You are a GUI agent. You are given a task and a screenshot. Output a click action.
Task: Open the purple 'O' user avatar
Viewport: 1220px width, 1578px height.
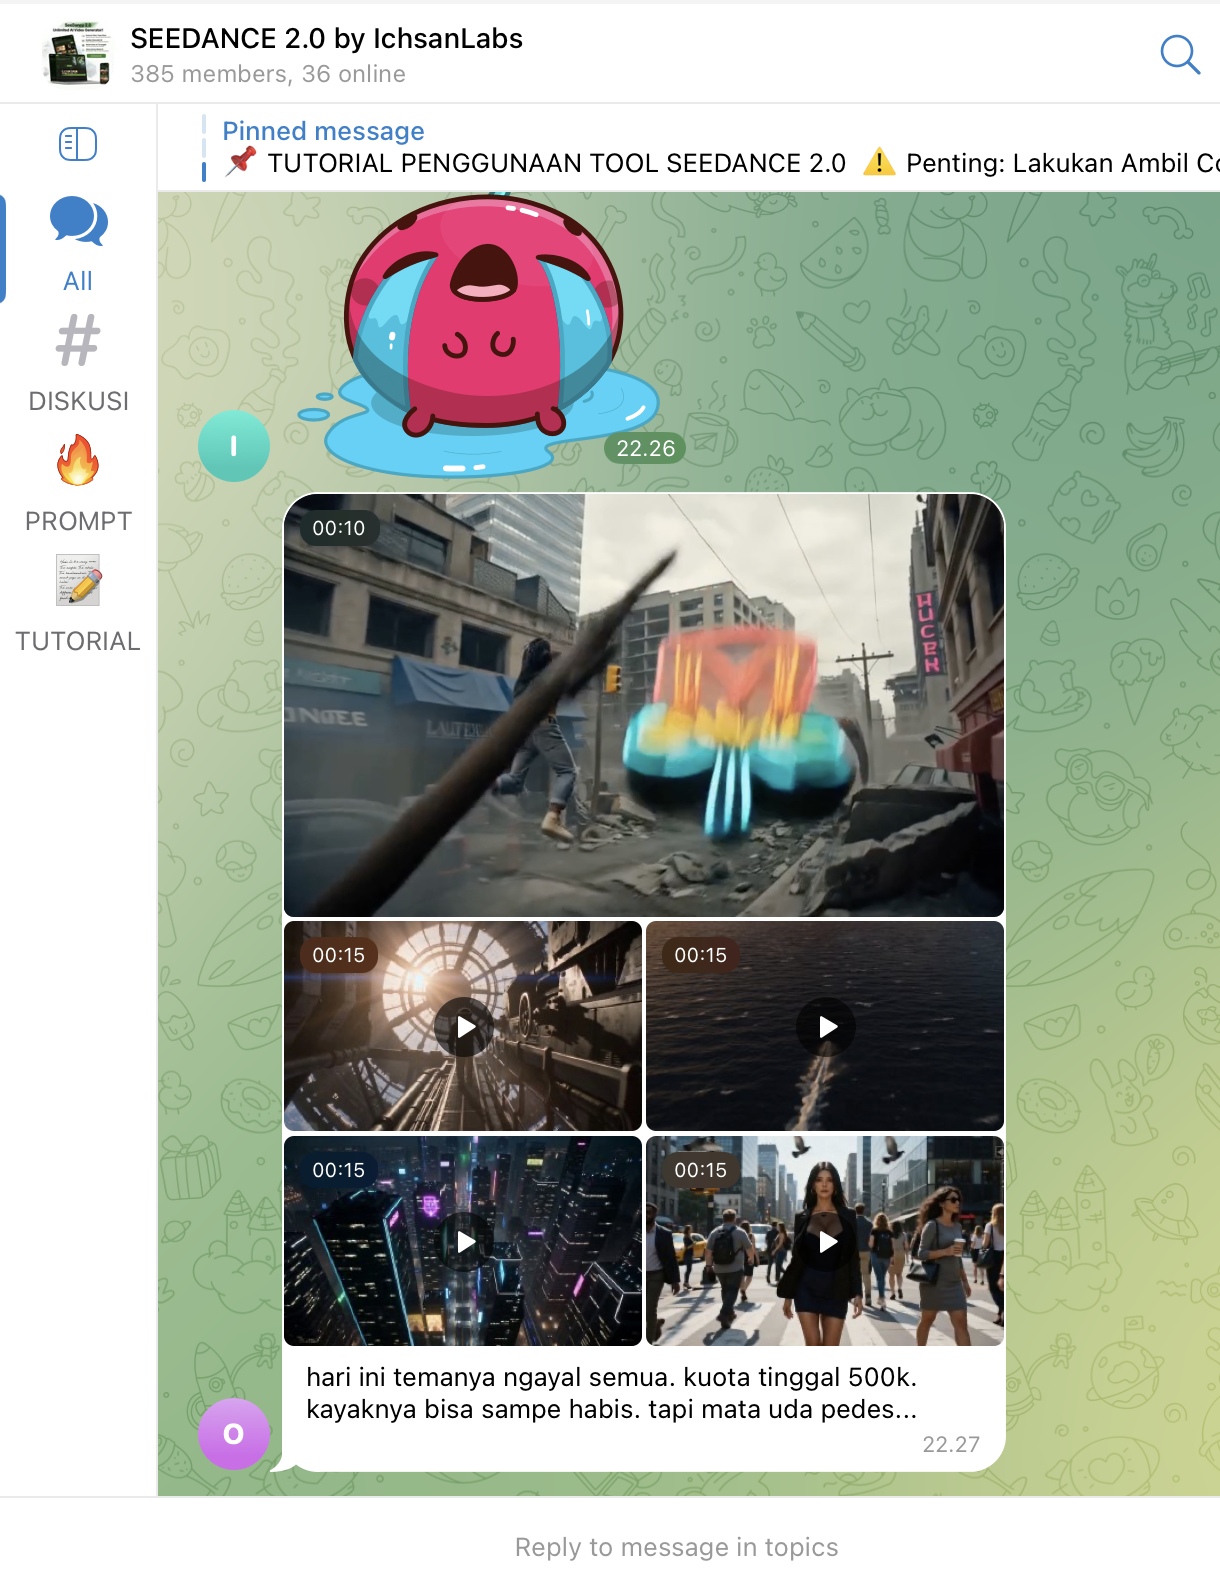point(234,1434)
